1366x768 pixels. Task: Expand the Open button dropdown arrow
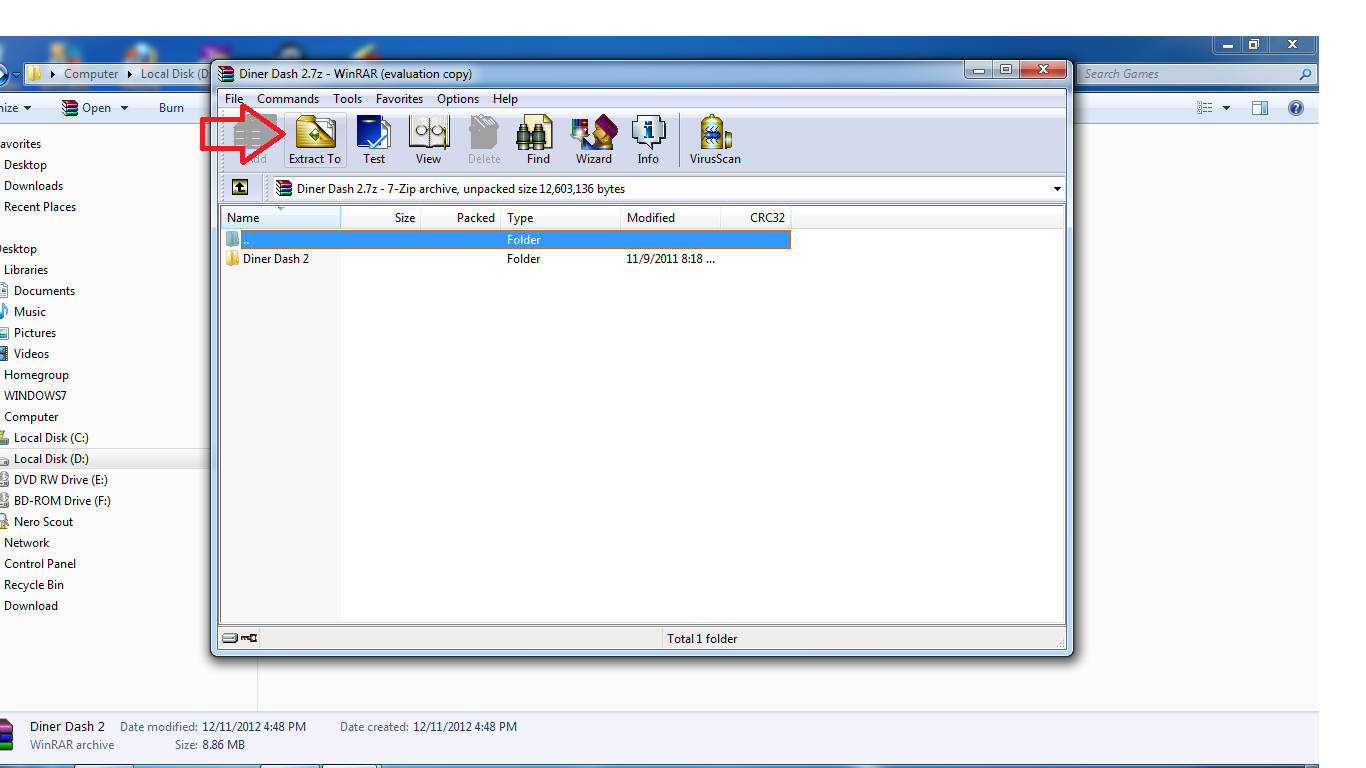[x=123, y=107]
